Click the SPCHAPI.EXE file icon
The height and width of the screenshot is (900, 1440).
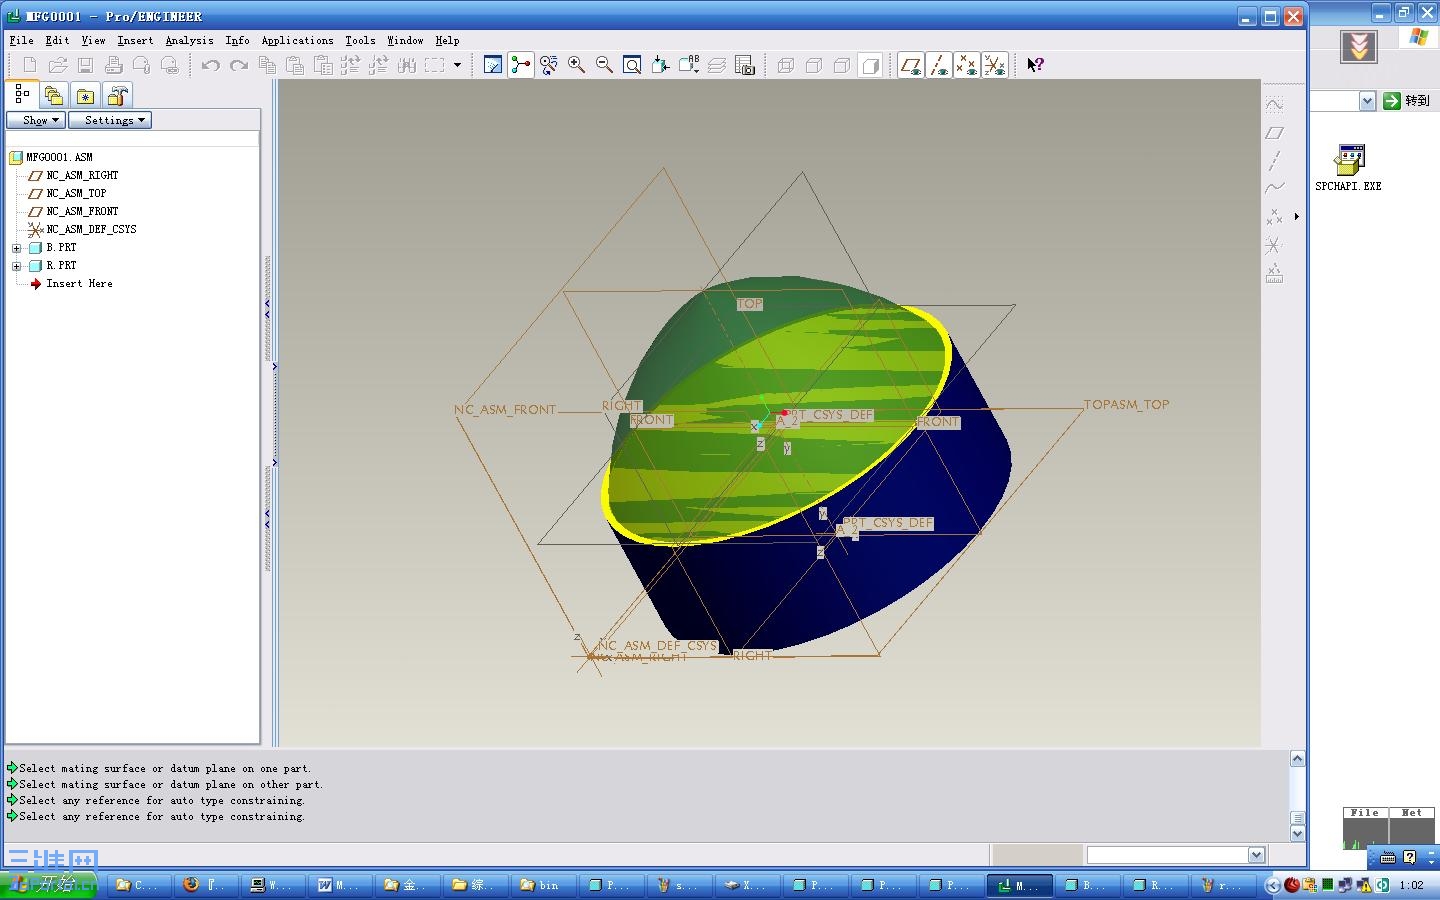[1349, 167]
